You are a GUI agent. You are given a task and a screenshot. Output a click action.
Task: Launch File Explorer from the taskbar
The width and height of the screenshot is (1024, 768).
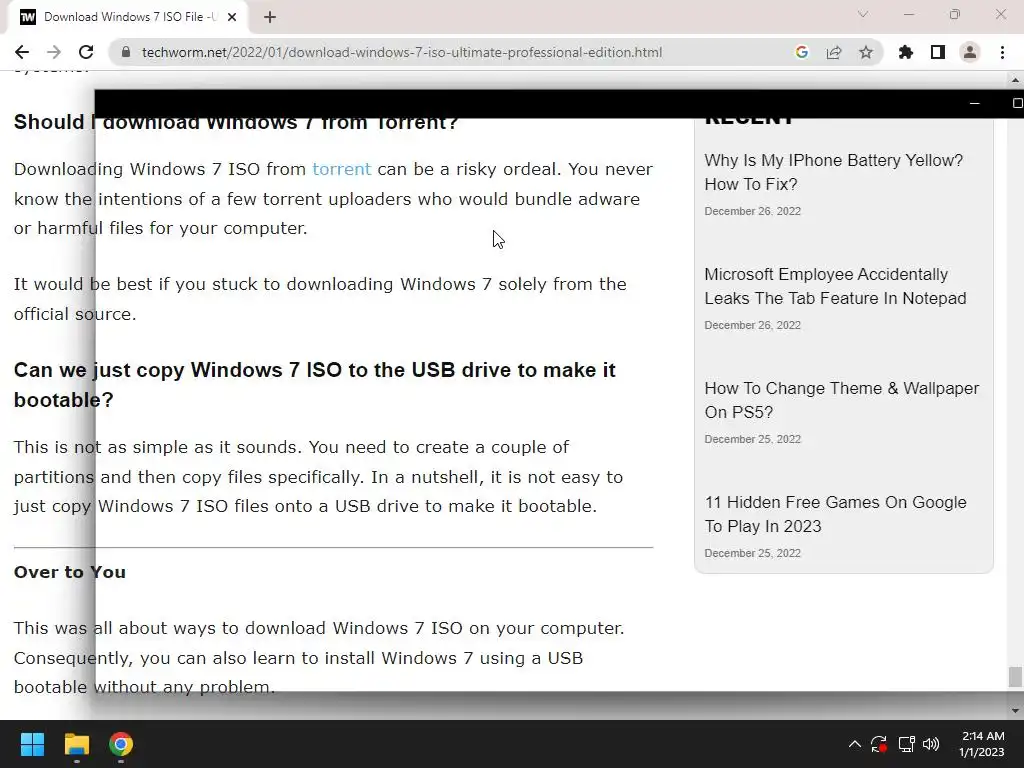click(x=76, y=744)
